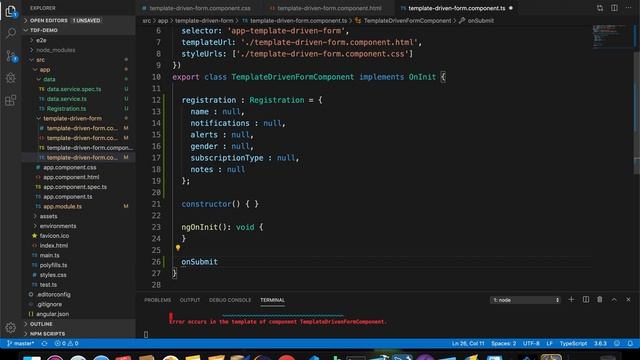Image resolution: width=640 pixels, height=360 pixels.
Task: Open app.component.html file
Action: [x=78, y=177]
